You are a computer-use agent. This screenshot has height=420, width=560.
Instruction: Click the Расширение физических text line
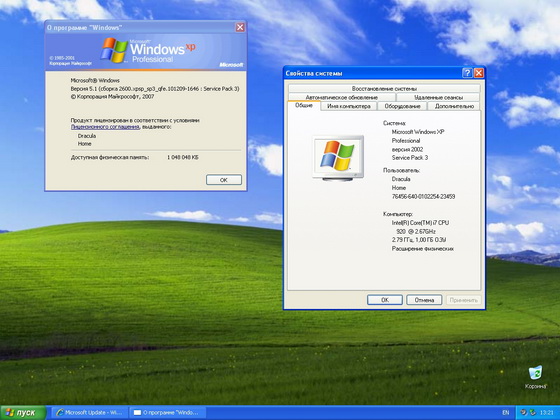click(422, 249)
